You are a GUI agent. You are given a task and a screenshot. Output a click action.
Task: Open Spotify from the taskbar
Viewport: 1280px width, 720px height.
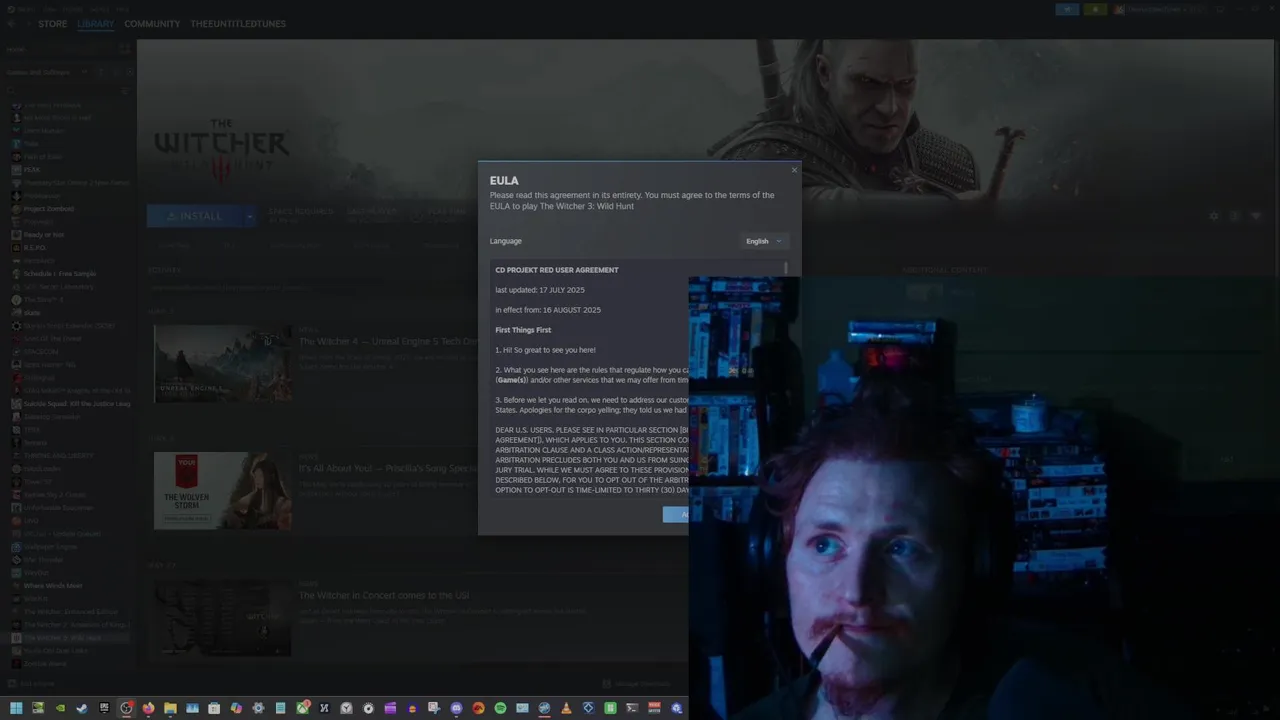(x=500, y=708)
